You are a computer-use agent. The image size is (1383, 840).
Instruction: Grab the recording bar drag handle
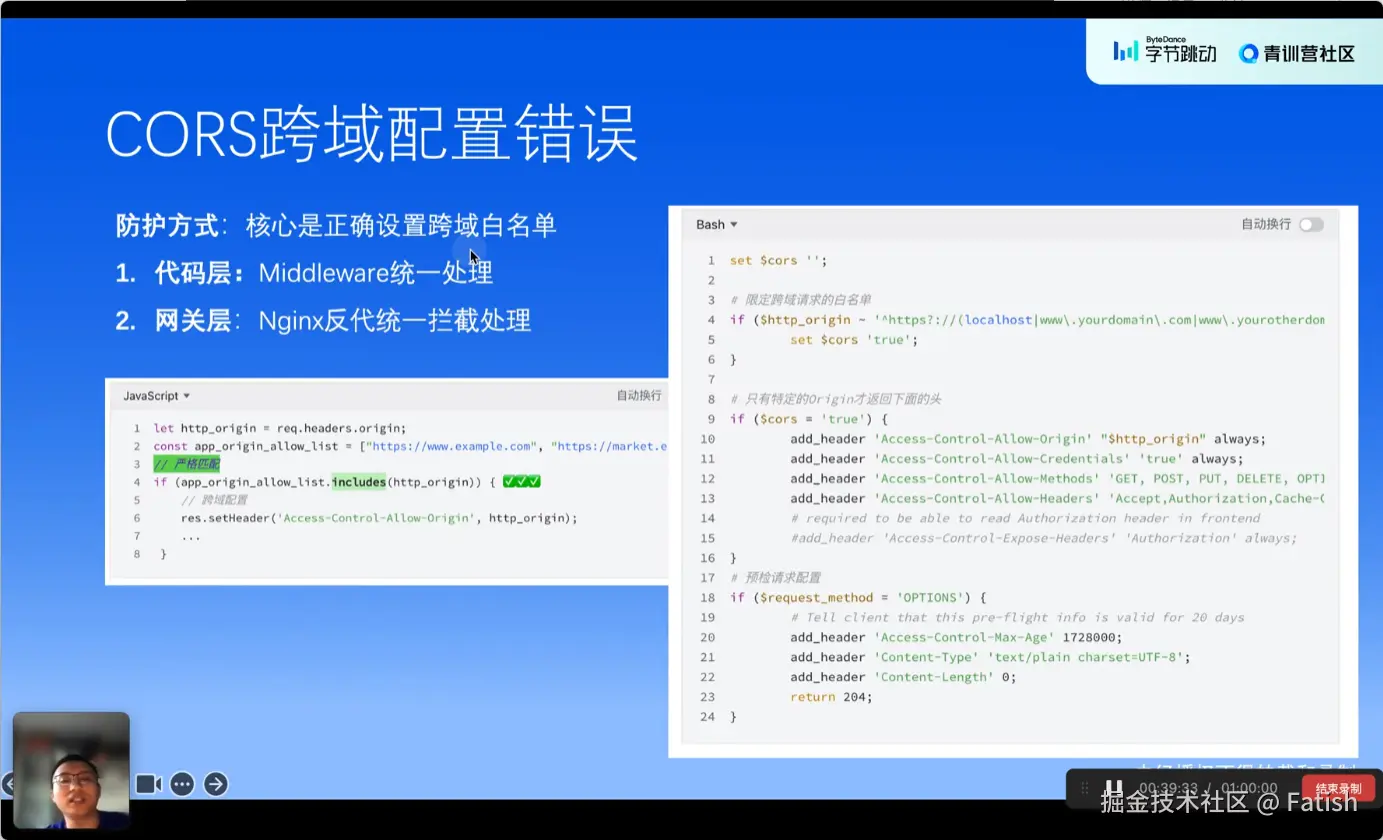tap(1084, 788)
